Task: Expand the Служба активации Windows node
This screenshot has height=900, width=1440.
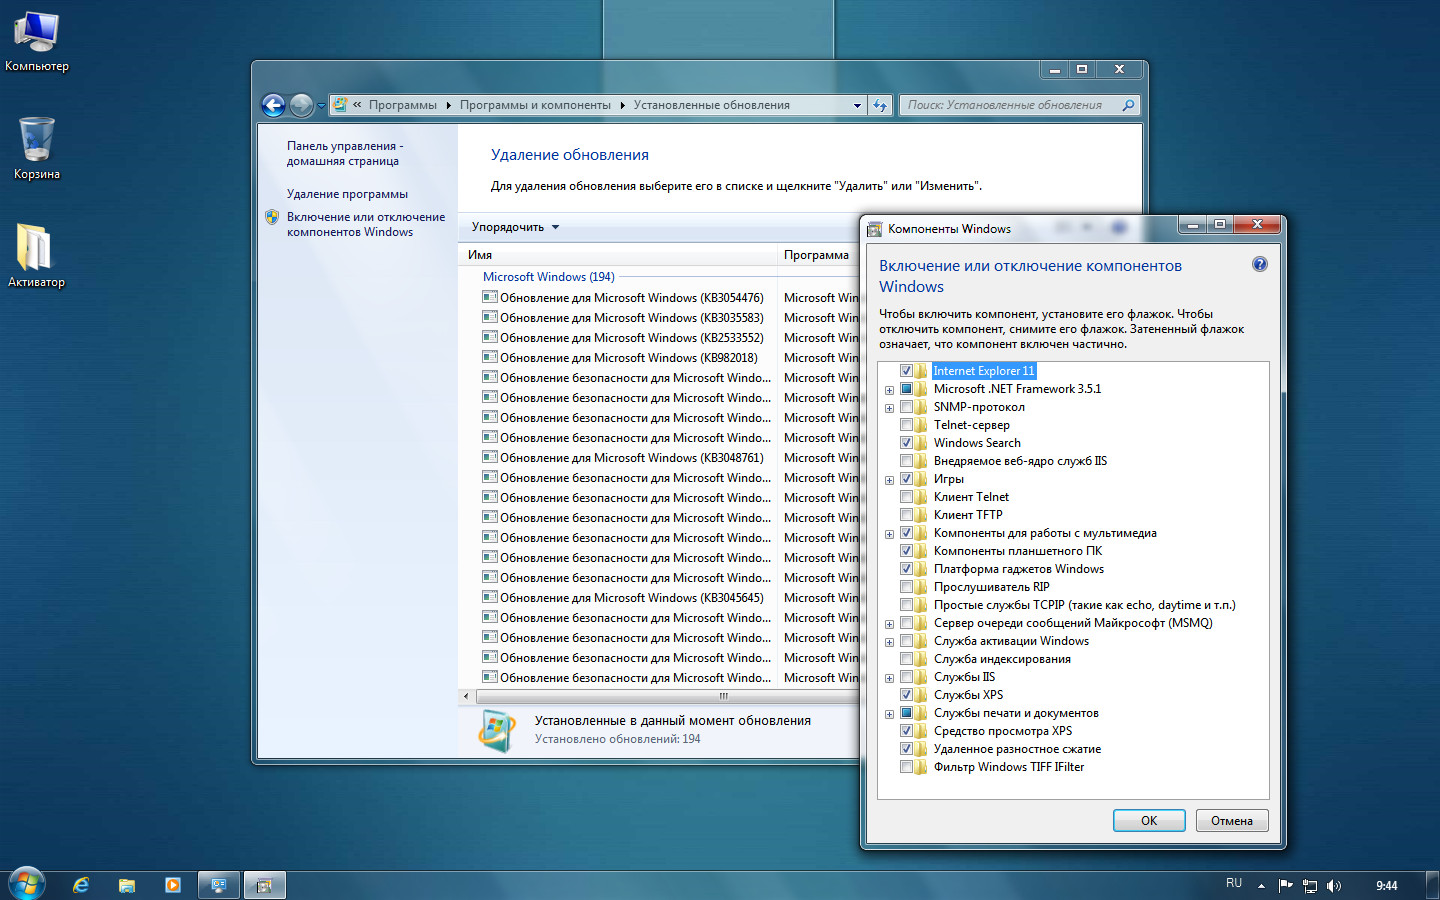Action: click(889, 642)
